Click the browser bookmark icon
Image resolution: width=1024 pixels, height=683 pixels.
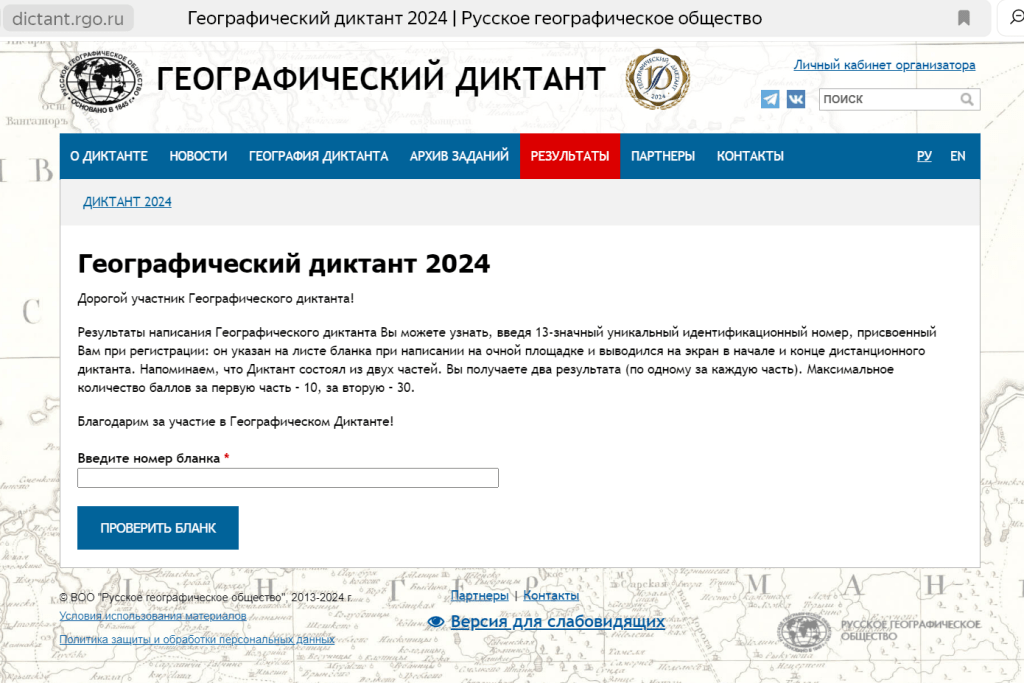[x=963, y=18]
